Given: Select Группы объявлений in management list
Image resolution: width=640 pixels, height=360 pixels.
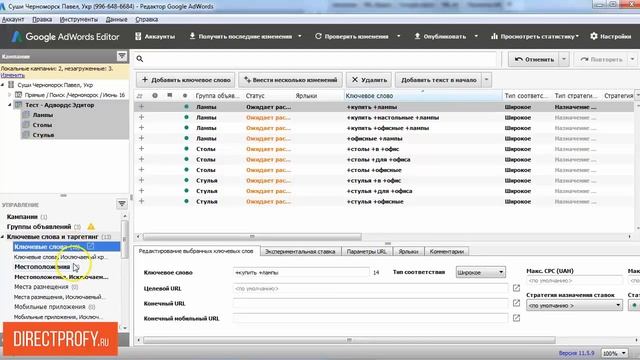Looking at the screenshot, I should [x=39, y=227].
